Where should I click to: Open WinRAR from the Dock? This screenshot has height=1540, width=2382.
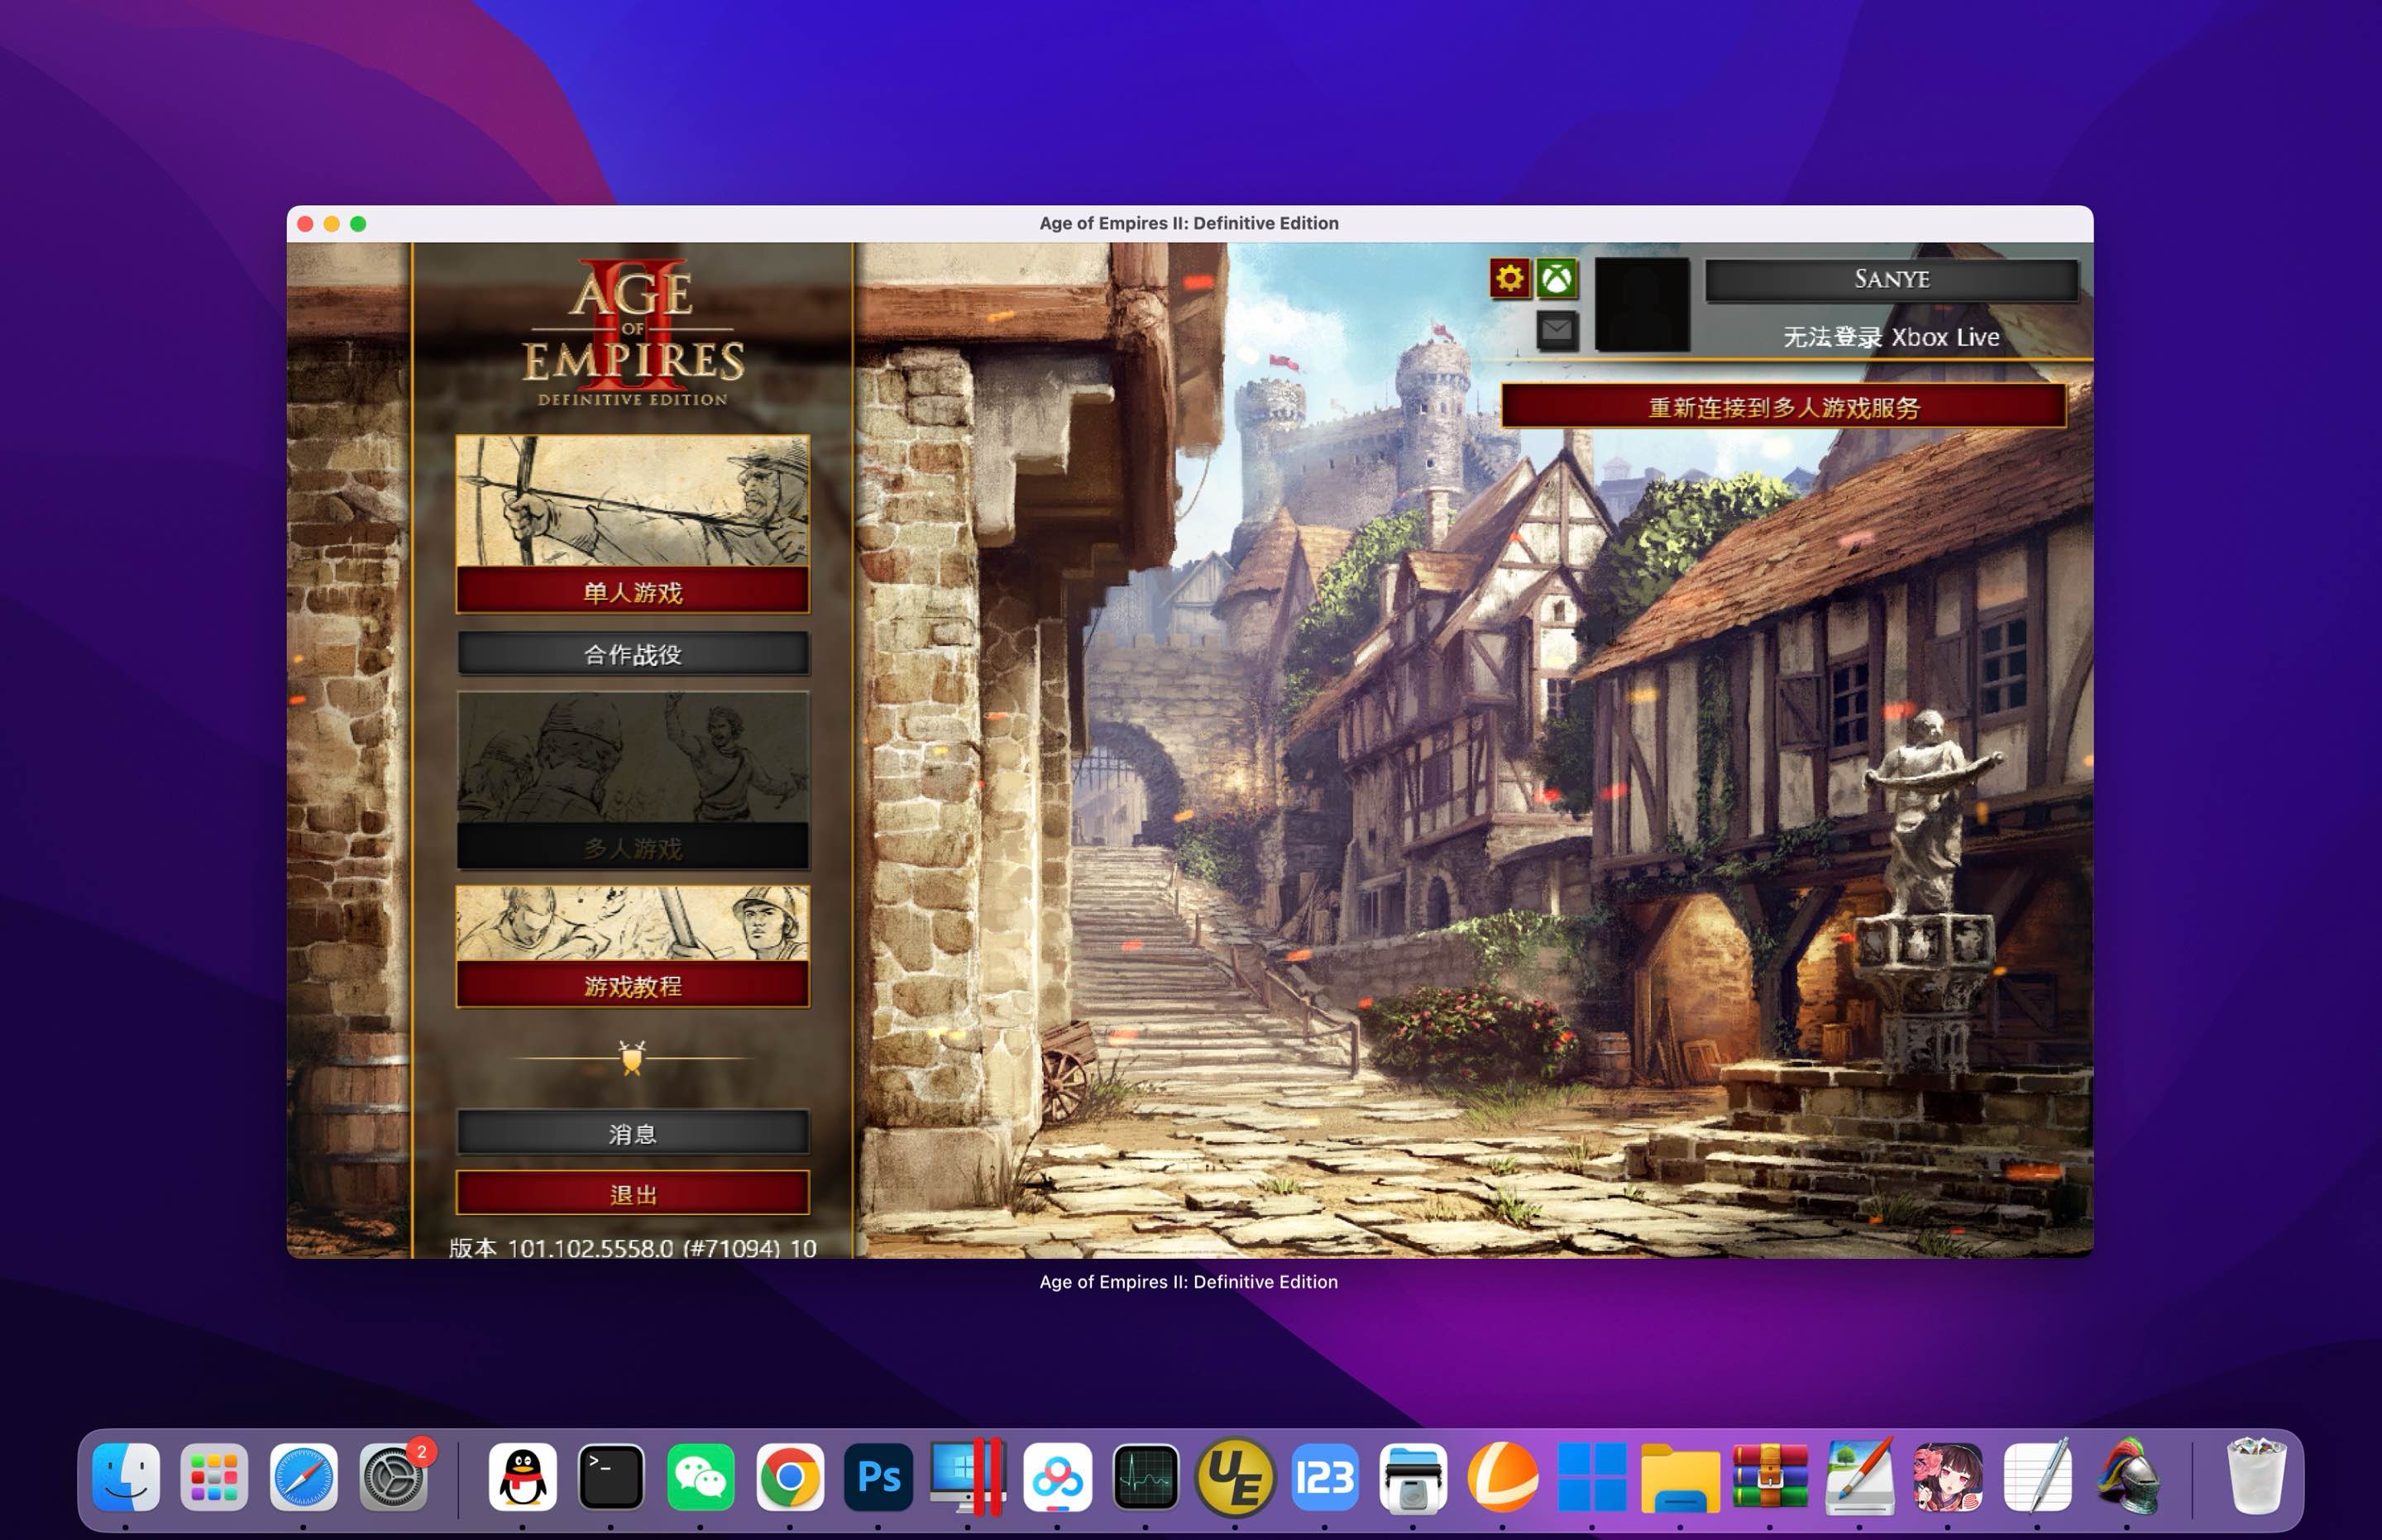1769,1476
